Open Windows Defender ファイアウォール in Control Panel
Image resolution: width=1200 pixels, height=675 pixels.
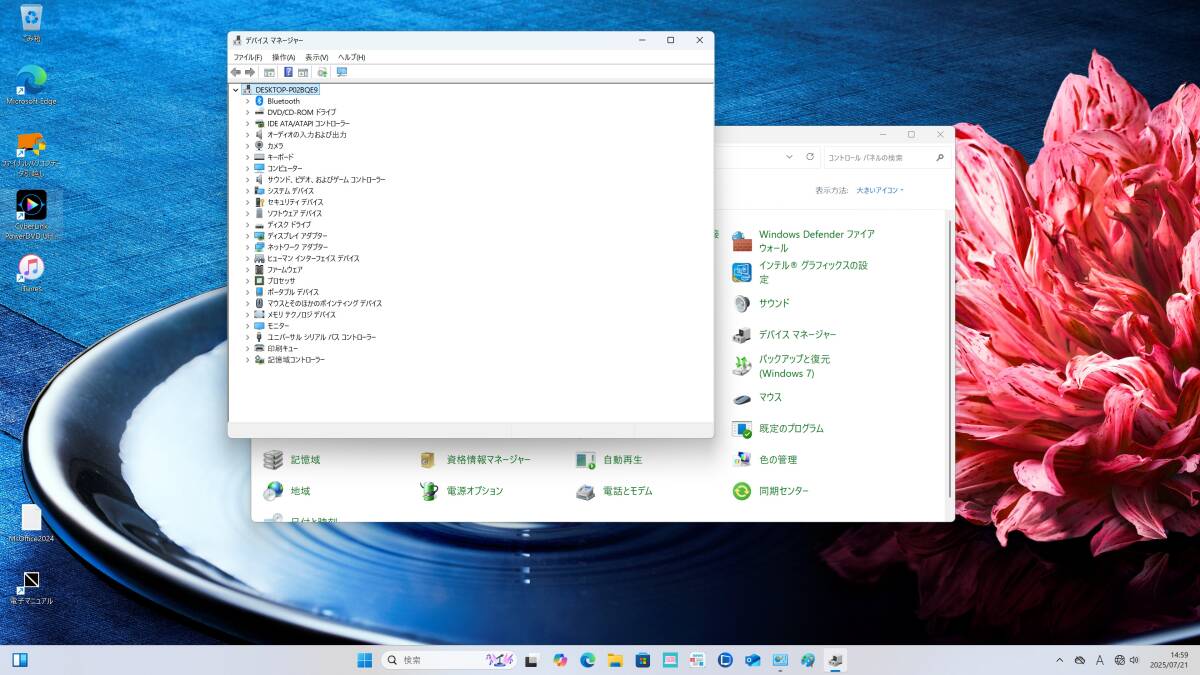tap(816, 241)
